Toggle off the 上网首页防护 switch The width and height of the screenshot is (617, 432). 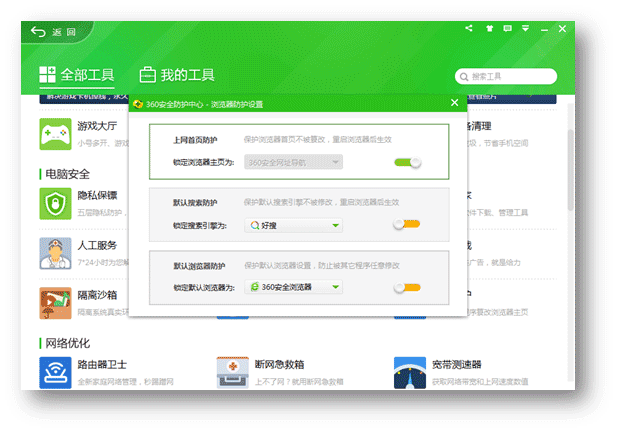pos(407,162)
